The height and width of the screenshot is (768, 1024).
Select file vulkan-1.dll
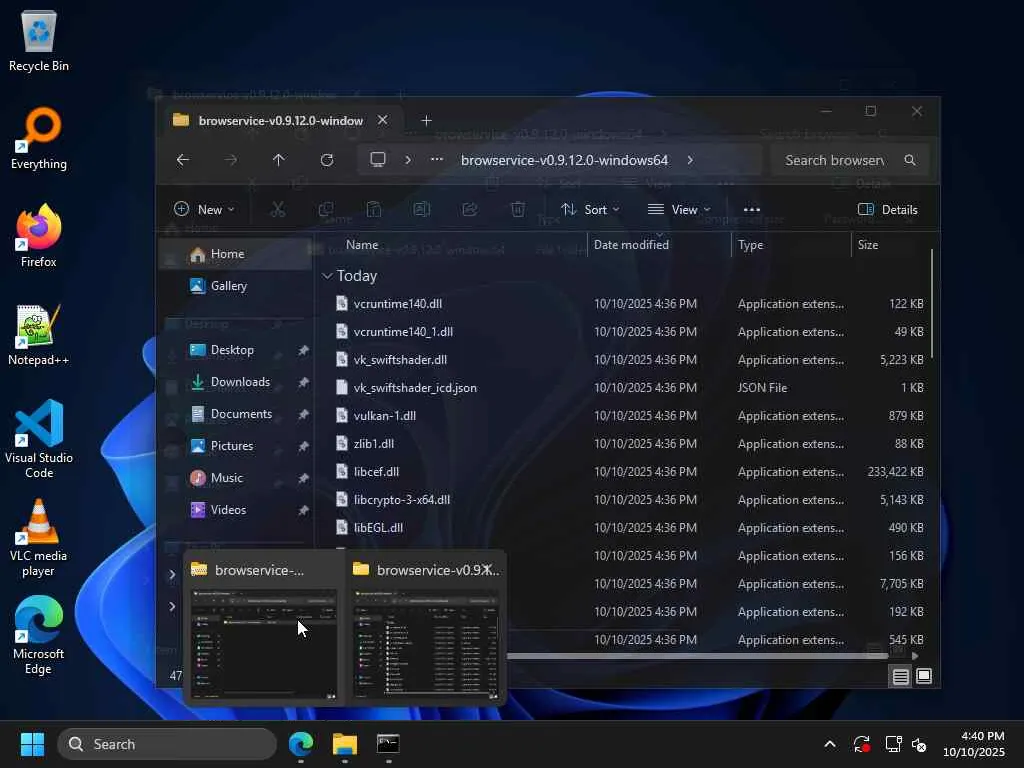pyautogui.click(x=385, y=416)
